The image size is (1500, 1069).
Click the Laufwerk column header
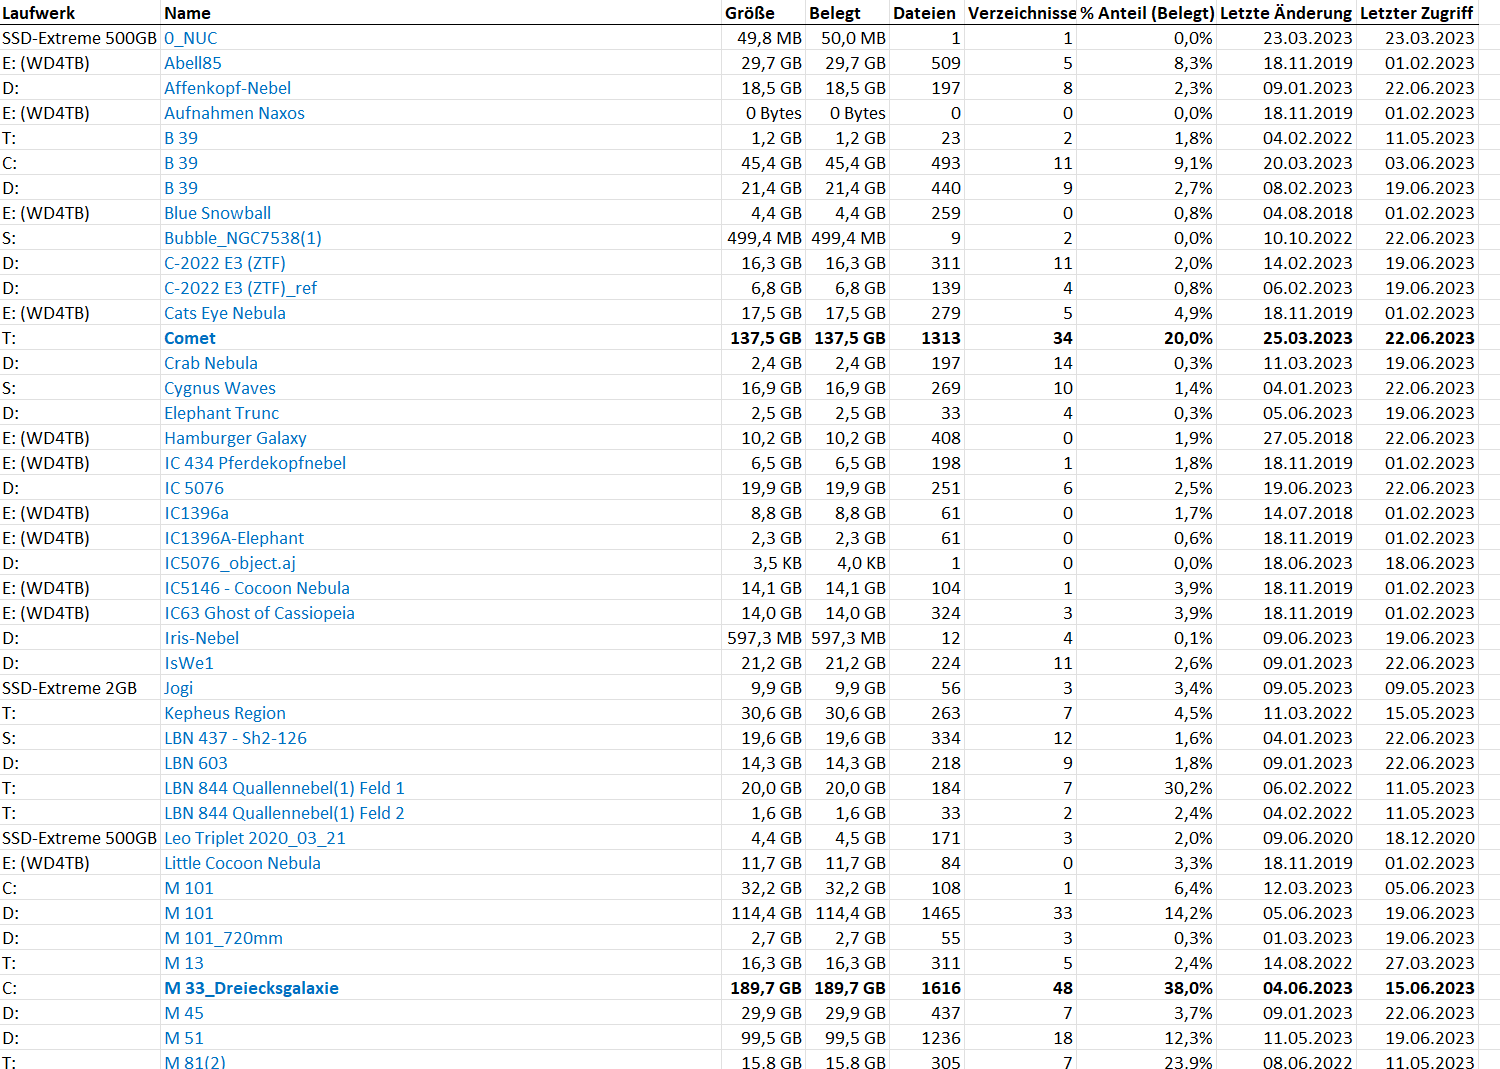39,13
